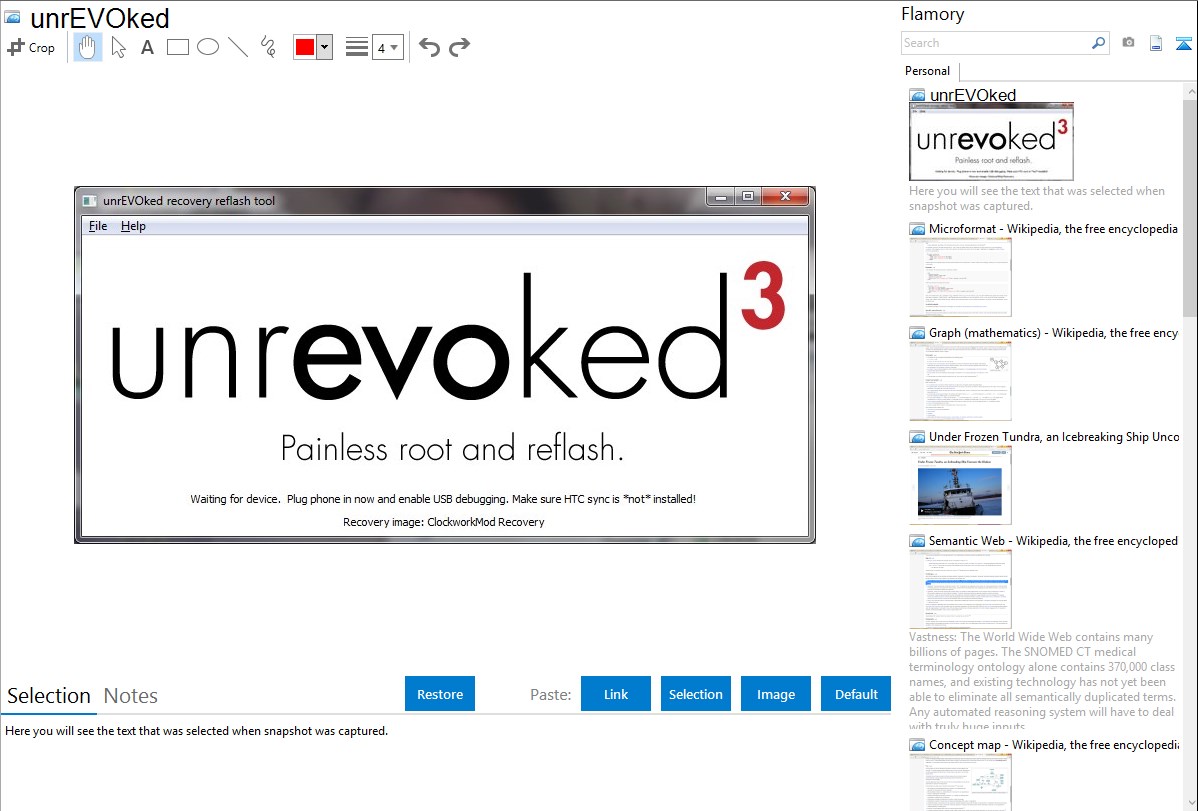Select the ellipse shape tool
Viewport: 1198px width, 811px height.
208,47
